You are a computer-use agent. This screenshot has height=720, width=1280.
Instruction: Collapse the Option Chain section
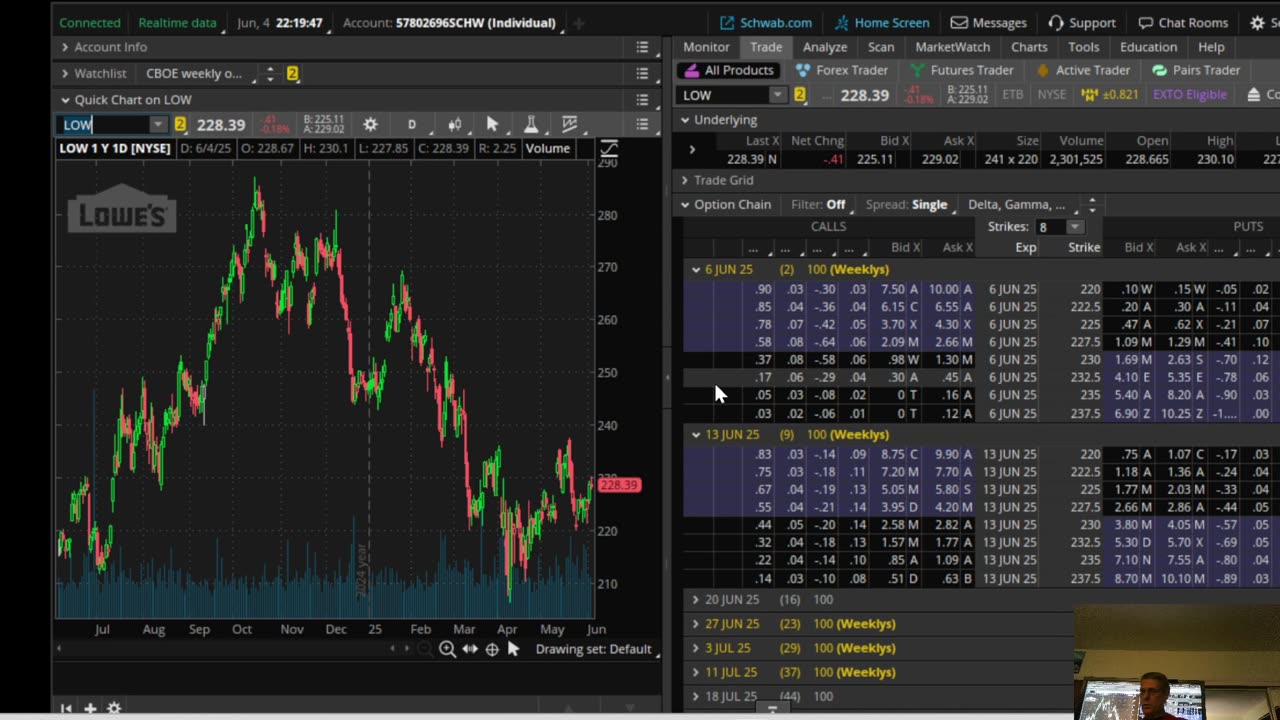click(x=685, y=204)
